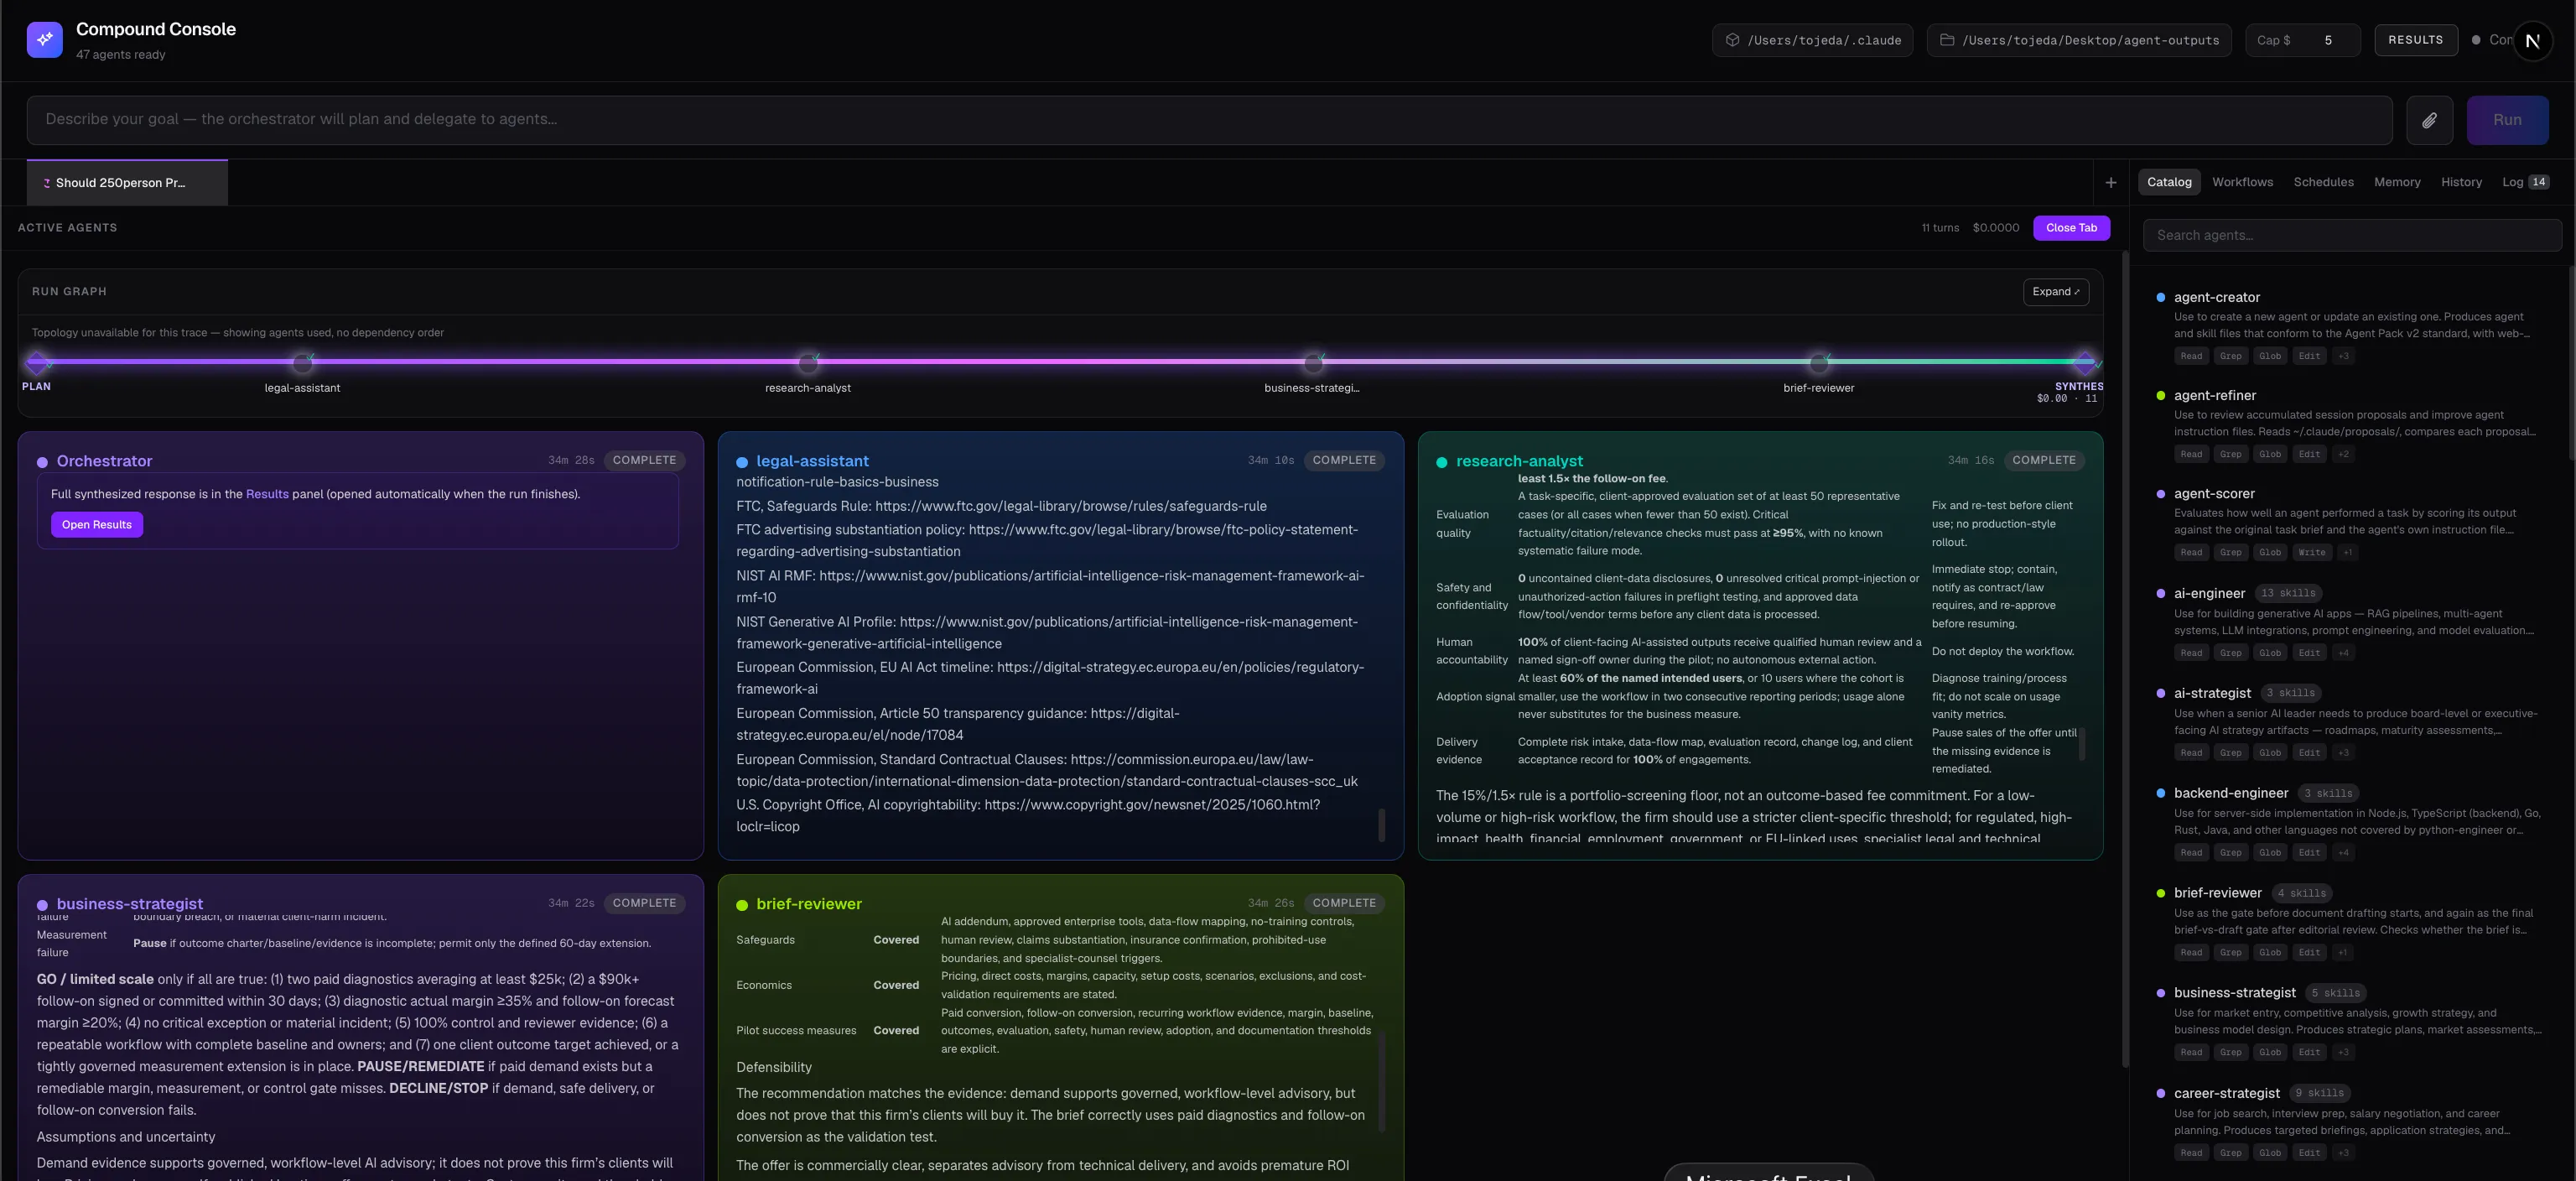
Task: Click the PLAN diamond node in run graph
Action: (37, 362)
